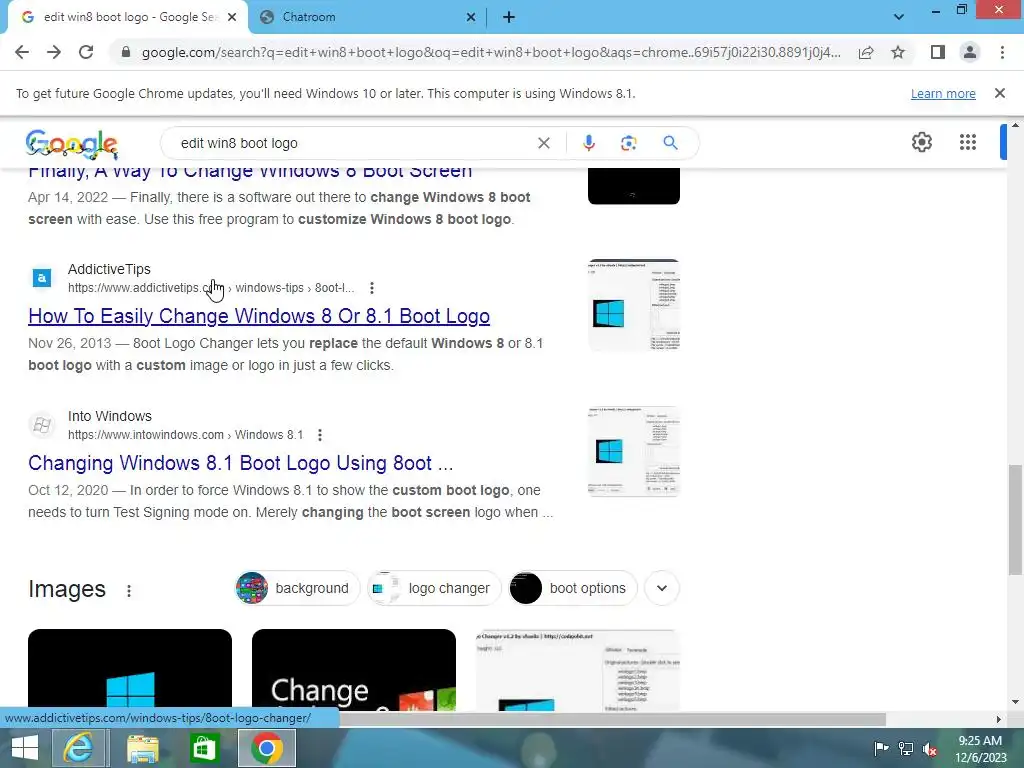Open How To Easily Change Windows 8 link
The width and height of the screenshot is (1024, 768).
click(x=259, y=316)
